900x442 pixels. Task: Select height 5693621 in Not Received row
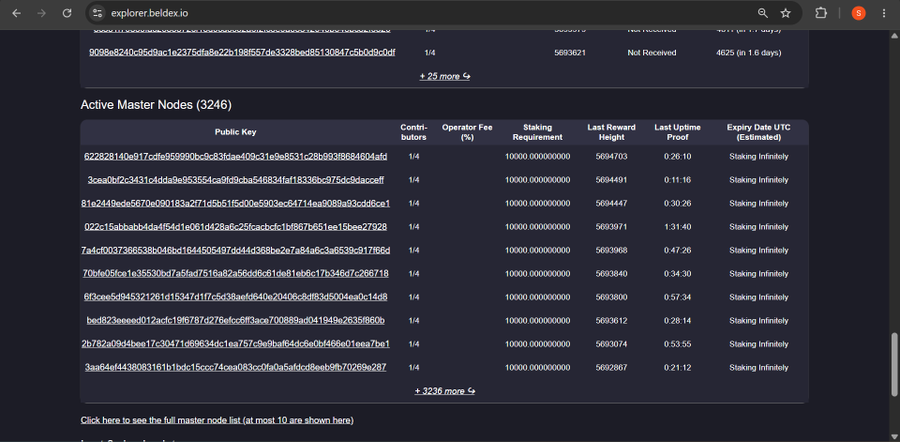pos(570,52)
